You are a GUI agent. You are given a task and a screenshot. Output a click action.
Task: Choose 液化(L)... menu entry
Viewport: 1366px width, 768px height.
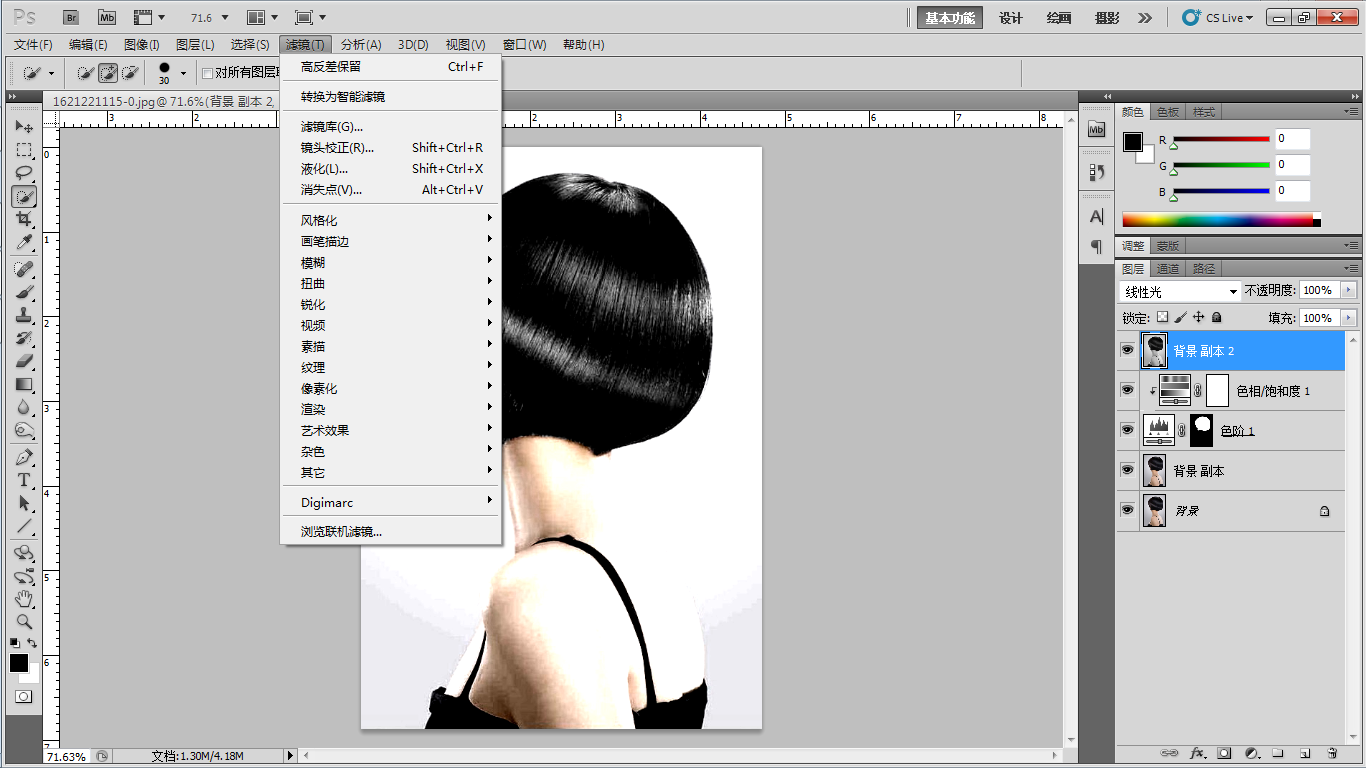[390, 168]
